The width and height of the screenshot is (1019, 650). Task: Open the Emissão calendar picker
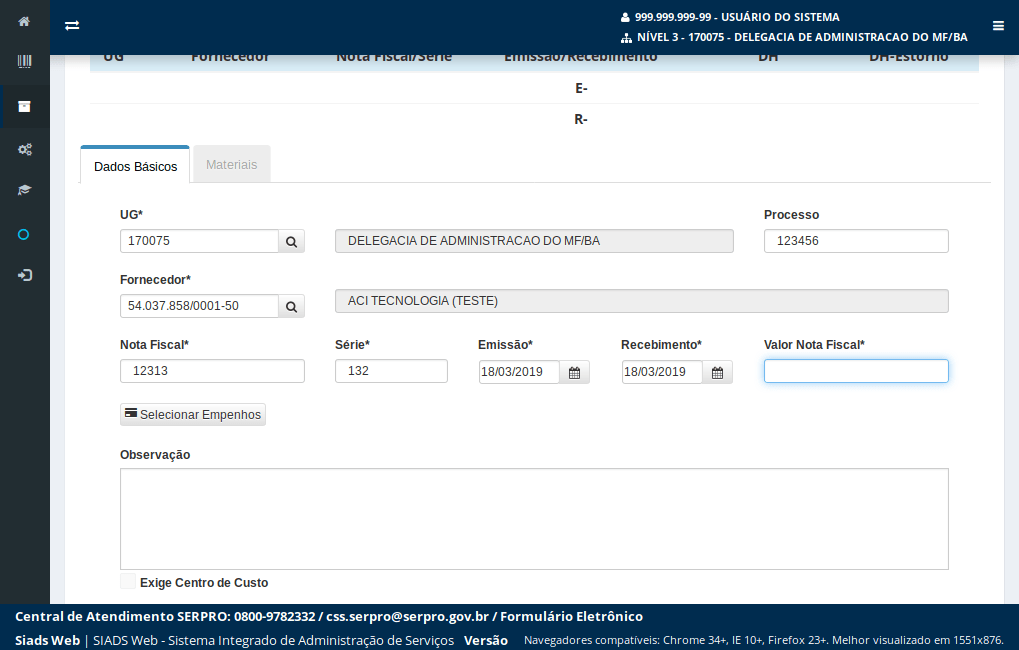tap(574, 372)
